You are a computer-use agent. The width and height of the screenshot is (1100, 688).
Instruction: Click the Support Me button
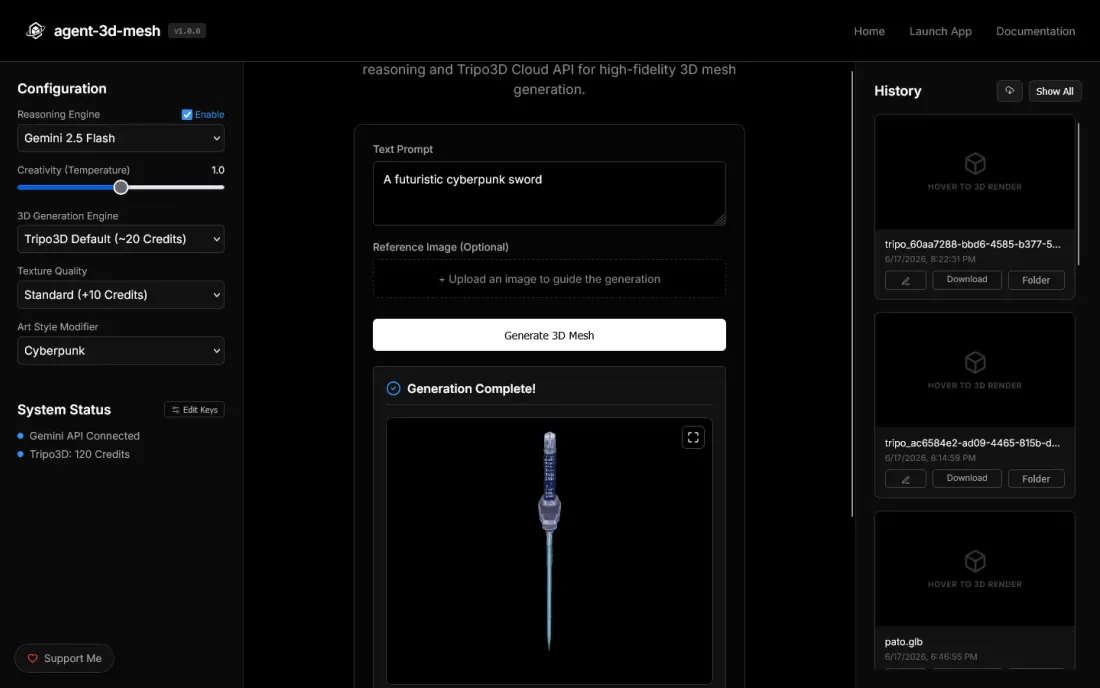click(x=64, y=659)
